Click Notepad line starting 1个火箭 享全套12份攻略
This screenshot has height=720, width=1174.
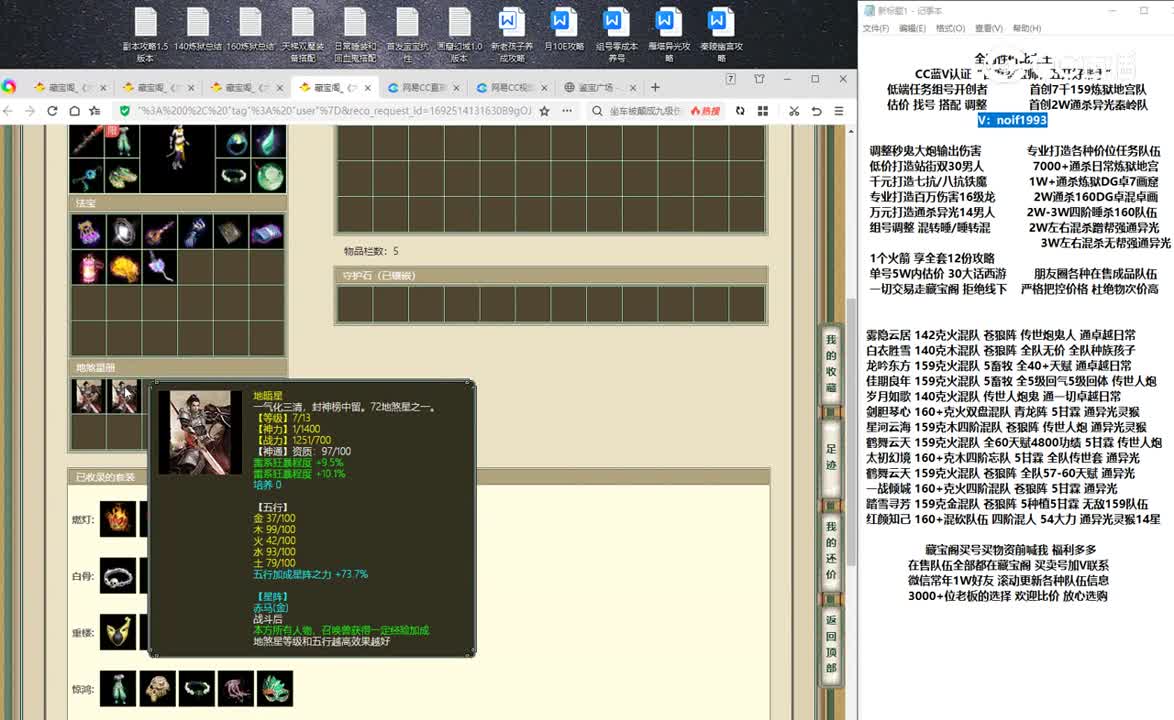[931, 258]
